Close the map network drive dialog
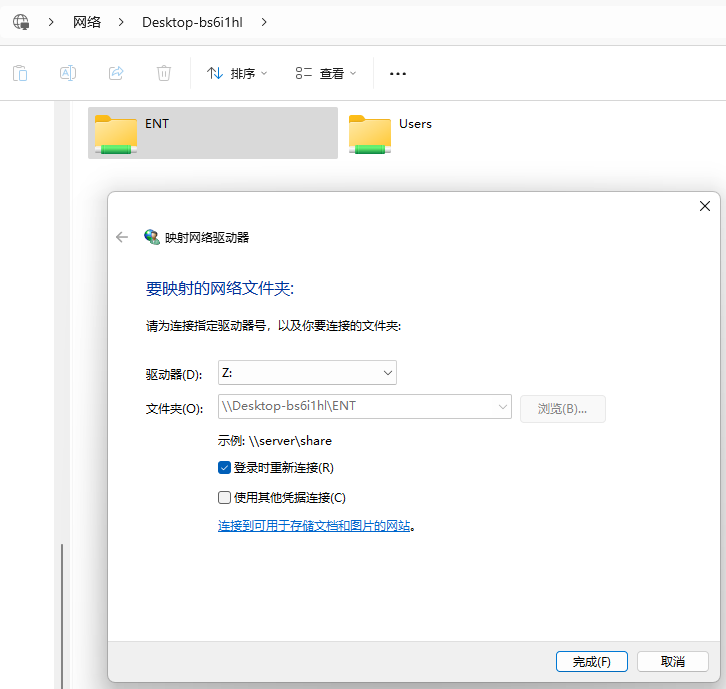Viewport: 726px width, 689px height. (704, 206)
